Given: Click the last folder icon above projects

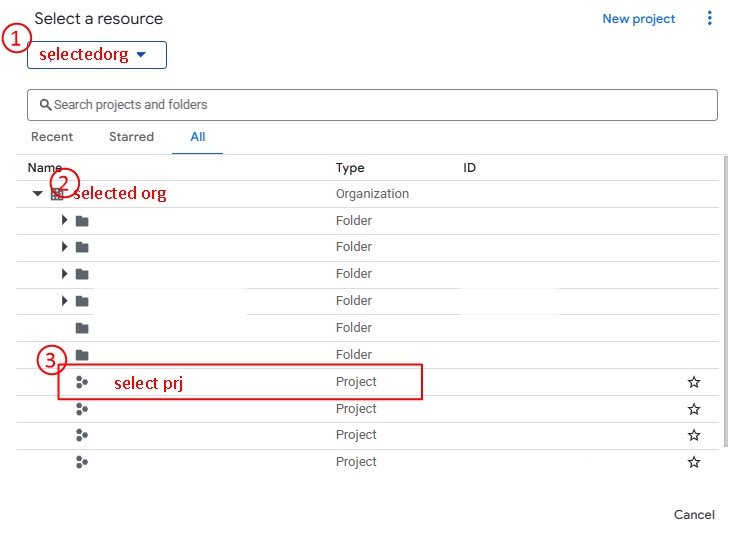Looking at the screenshot, I should [x=82, y=355].
